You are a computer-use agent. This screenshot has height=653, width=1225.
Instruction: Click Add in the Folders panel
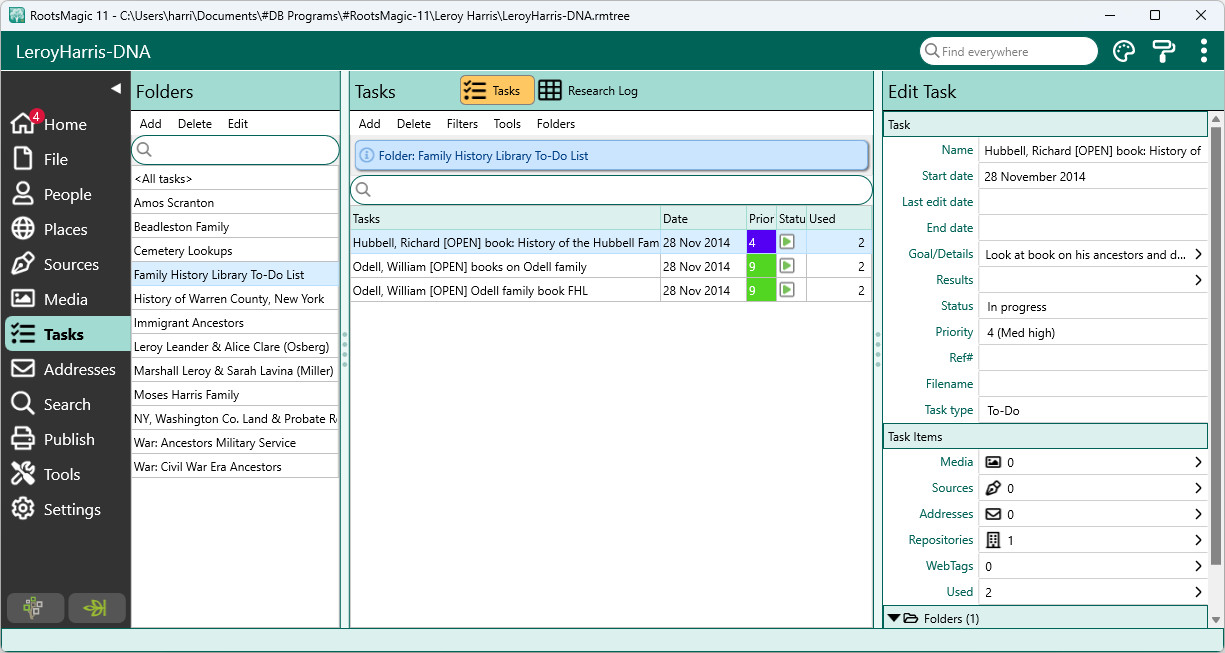click(x=151, y=124)
